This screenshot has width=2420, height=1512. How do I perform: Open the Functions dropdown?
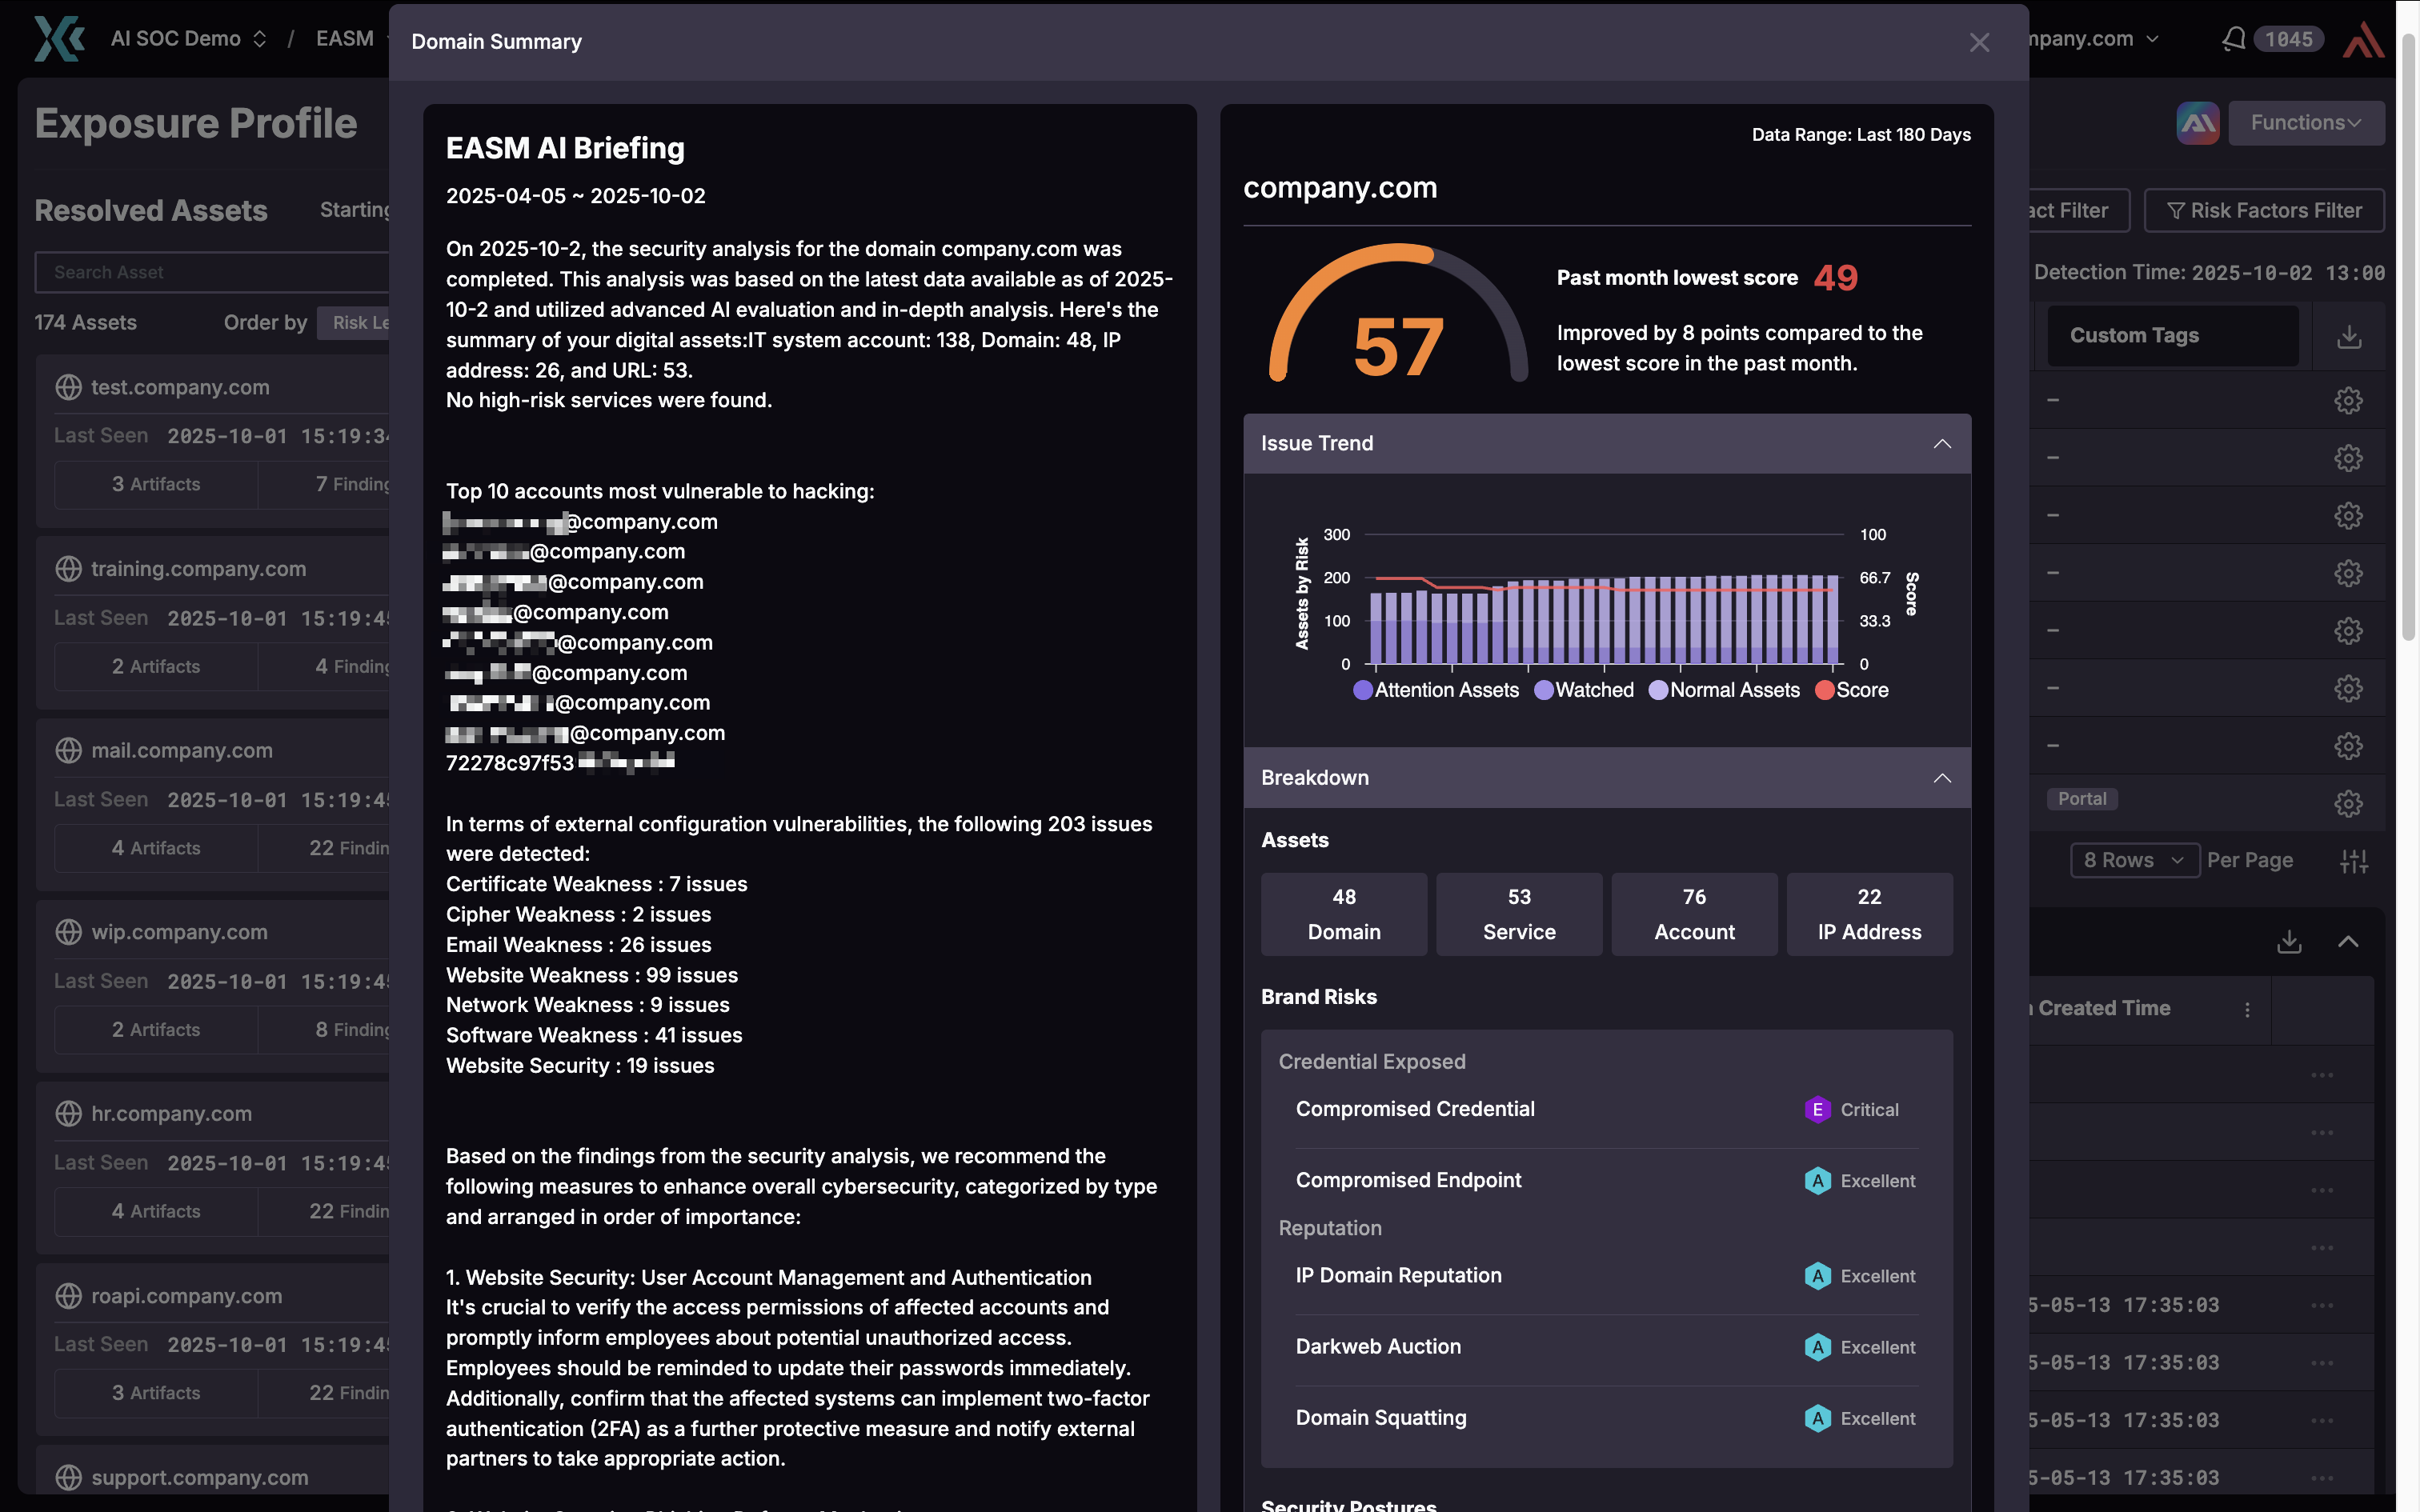(2306, 122)
